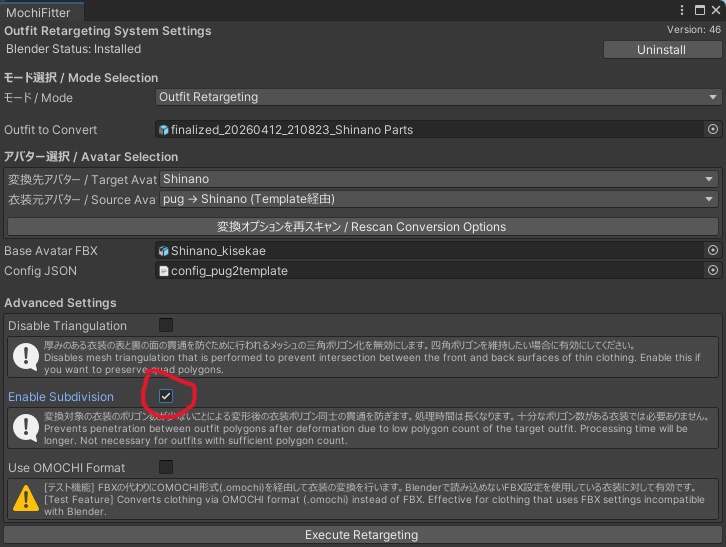The width and height of the screenshot is (726, 547).
Task: Open the MochiFitter window options menu
Action: (682, 10)
